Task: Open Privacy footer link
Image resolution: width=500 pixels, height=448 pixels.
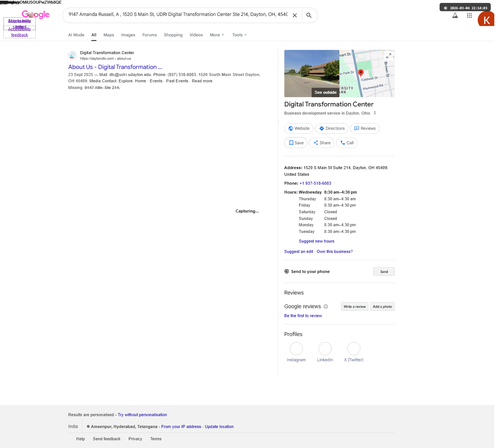Action: pyautogui.click(x=135, y=439)
